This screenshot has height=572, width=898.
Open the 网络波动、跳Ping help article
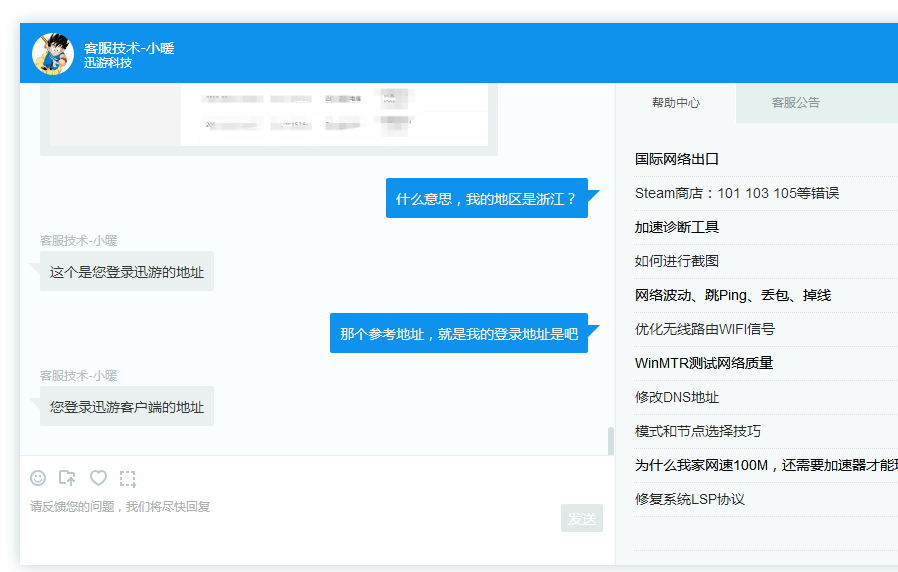[732, 295]
